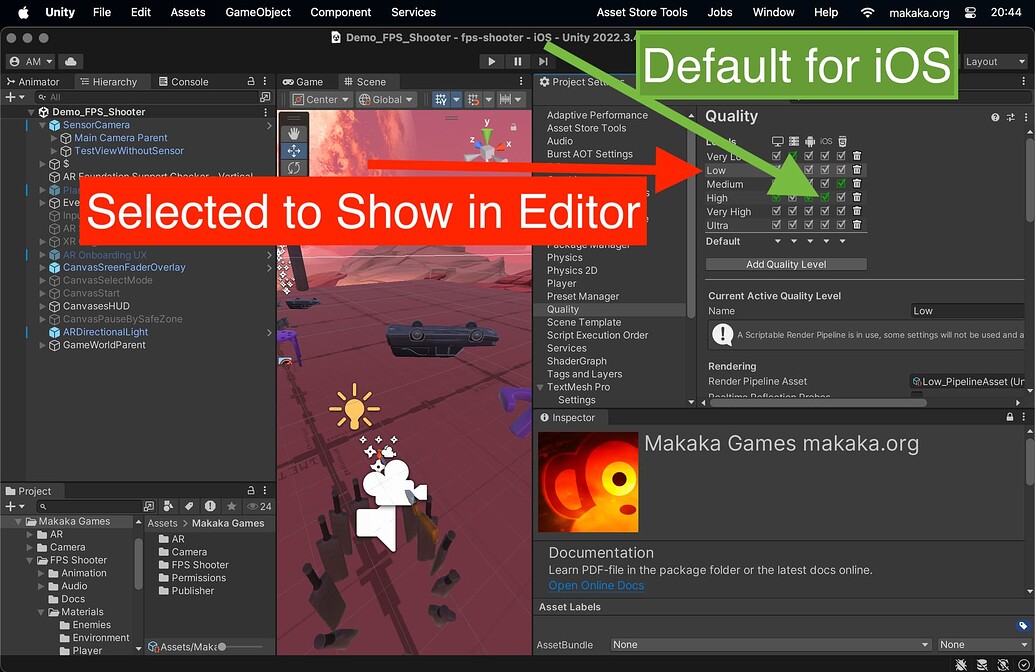
Task: Toggle iOS checkbox for Very High quality
Action: coord(825,211)
